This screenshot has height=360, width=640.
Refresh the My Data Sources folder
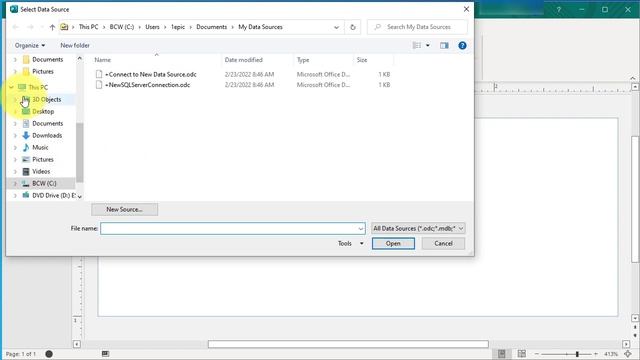coord(353,27)
